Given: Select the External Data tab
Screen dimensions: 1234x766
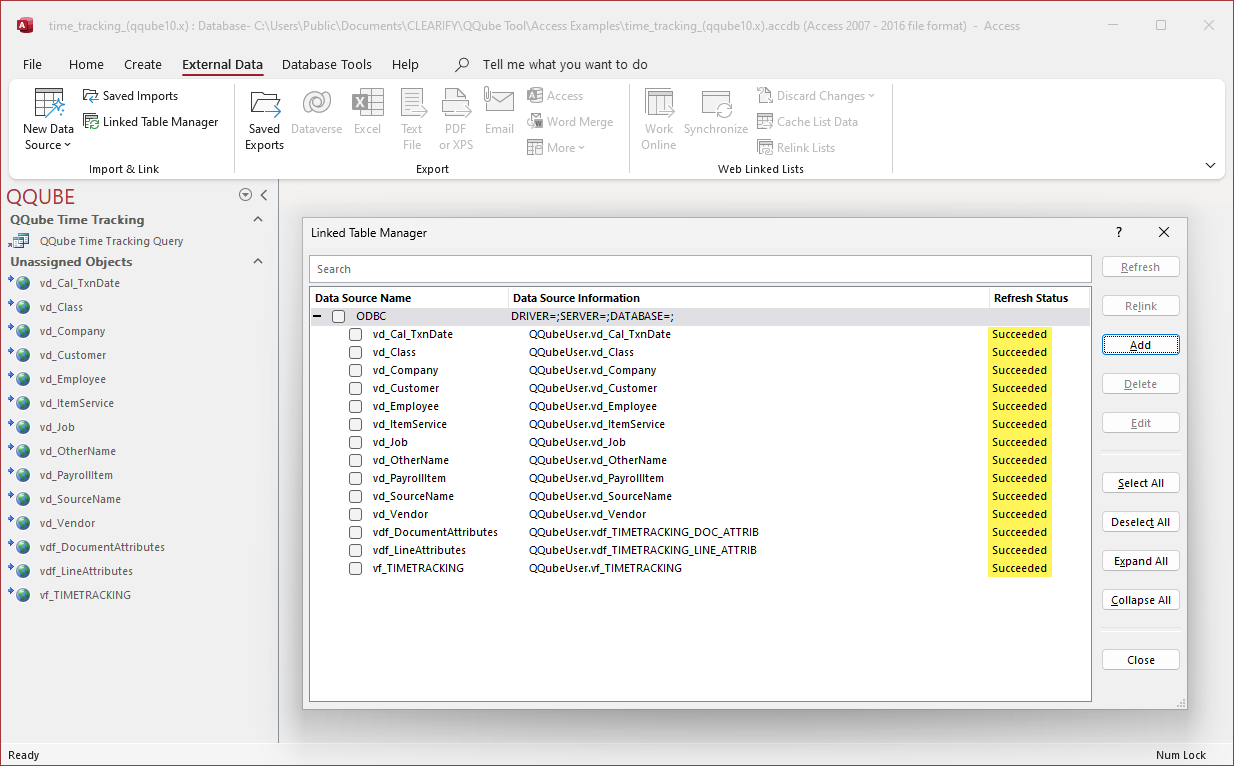Looking at the screenshot, I should pos(222,64).
